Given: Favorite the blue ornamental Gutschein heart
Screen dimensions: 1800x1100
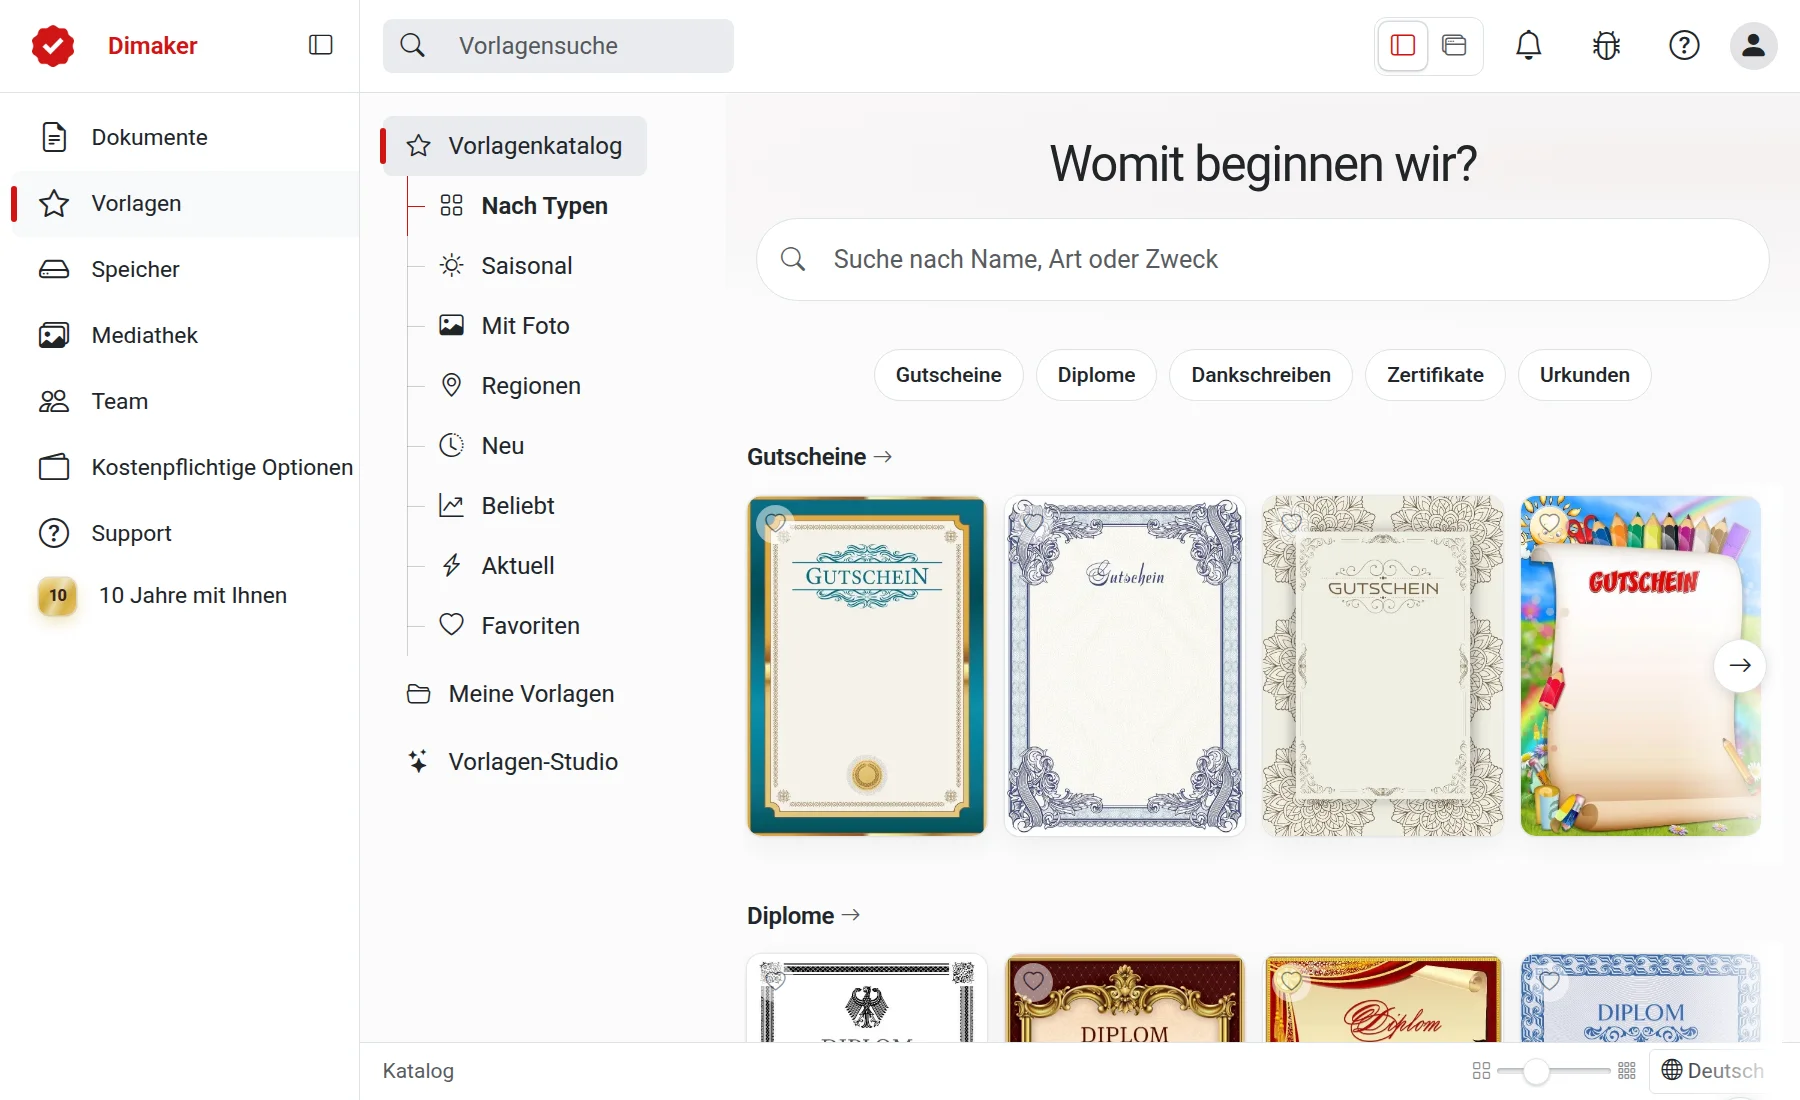Looking at the screenshot, I should [x=1033, y=522].
